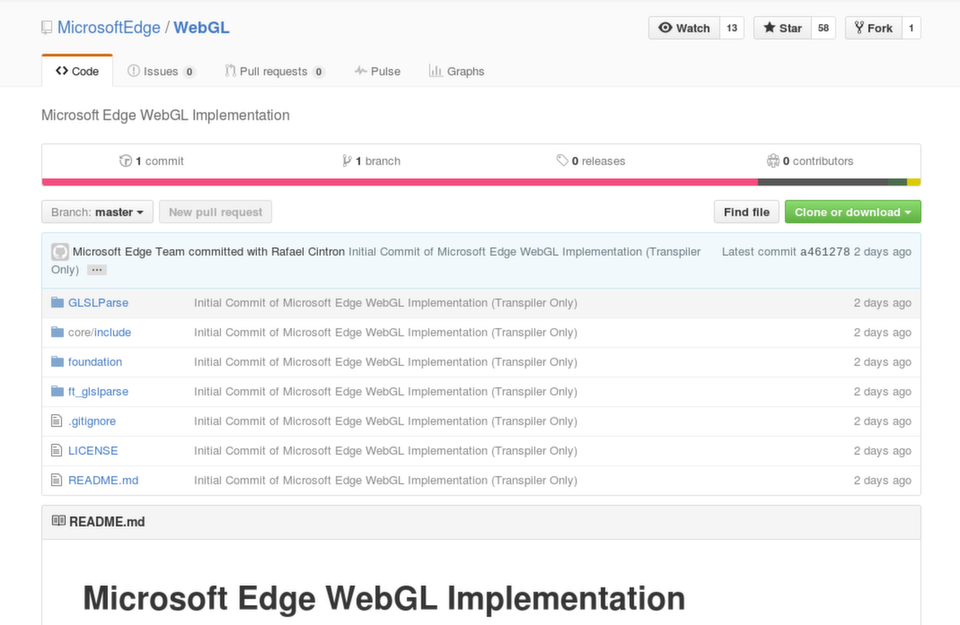
Task: Open the Branch: master dropdown
Action: click(x=97, y=212)
